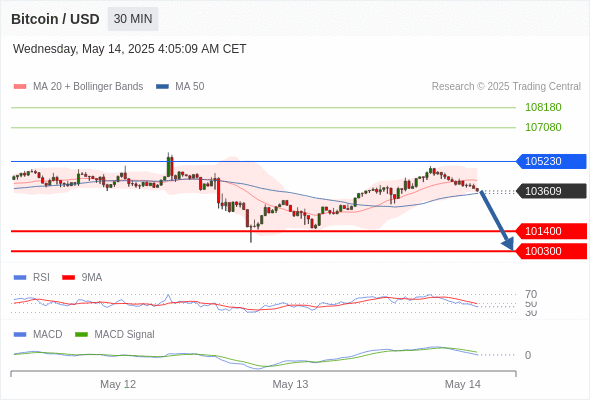Viewport: 590px width, 400px height.
Task: Click the MA 50 blue legend swatch
Action: click(x=162, y=87)
